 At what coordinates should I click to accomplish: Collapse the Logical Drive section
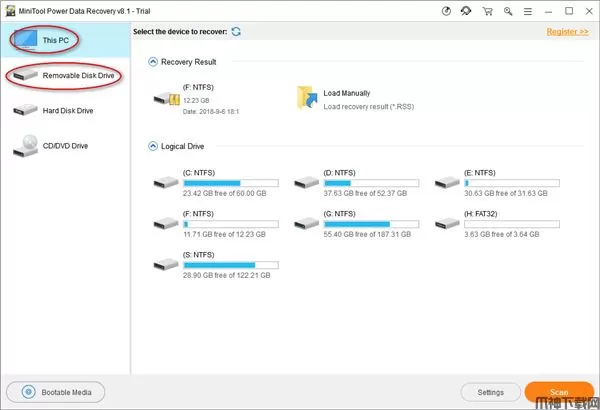153,146
